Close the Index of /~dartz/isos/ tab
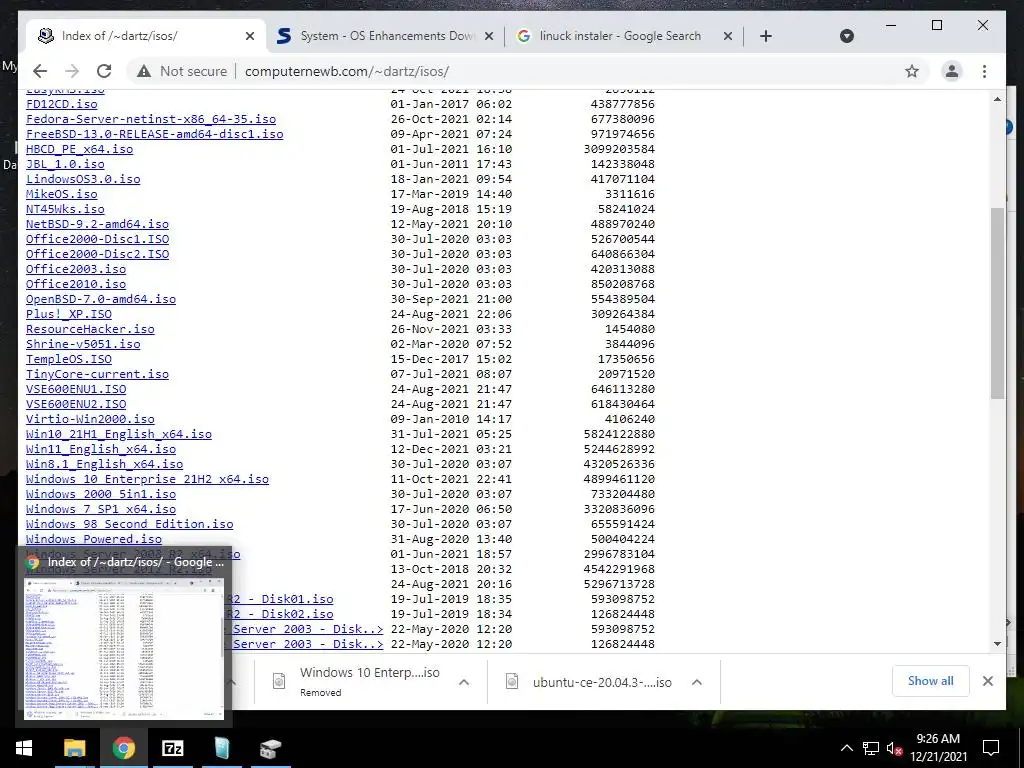The width and height of the screenshot is (1024, 768). (249, 36)
